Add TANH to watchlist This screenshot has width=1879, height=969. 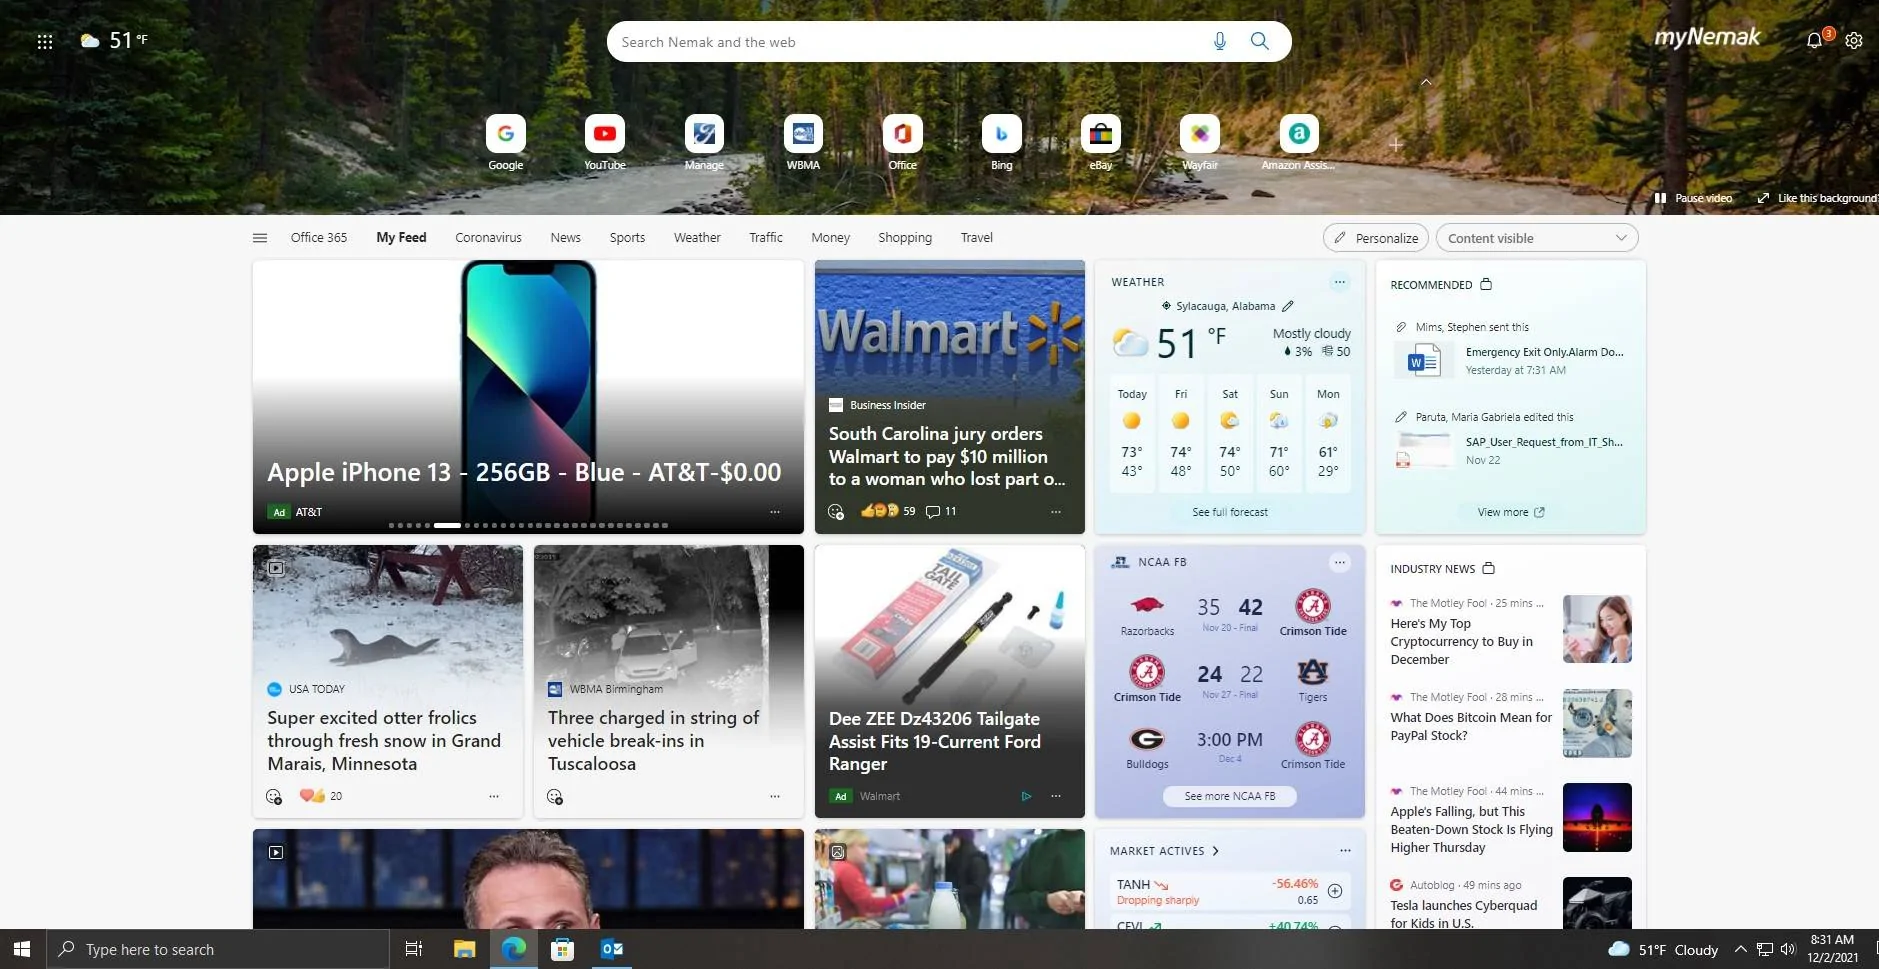click(x=1335, y=891)
